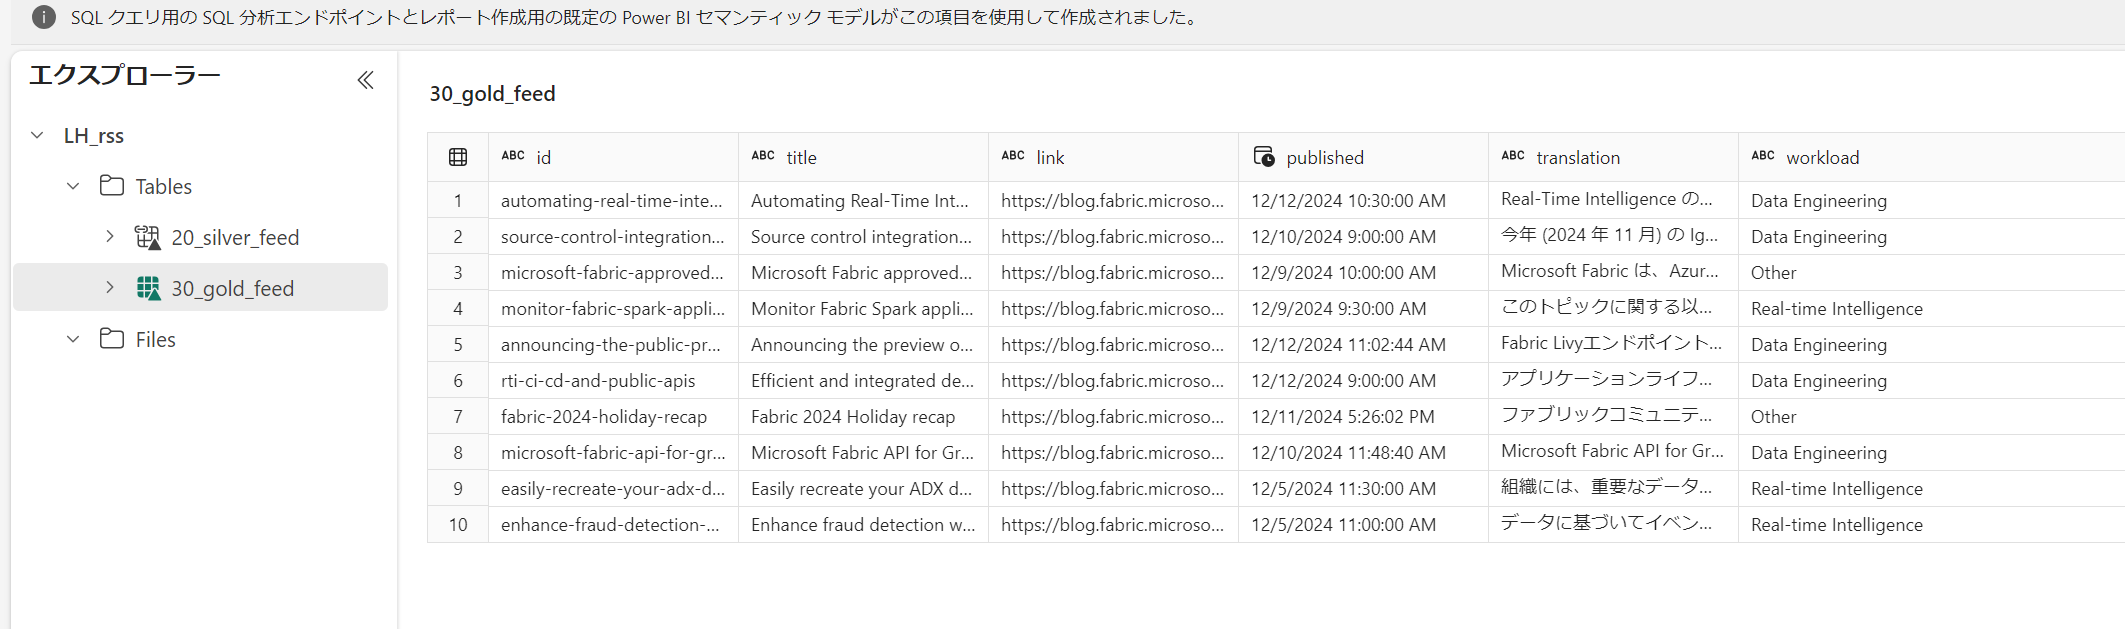The width and height of the screenshot is (2125, 629).
Task: Click the published column header
Action: [1363, 157]
